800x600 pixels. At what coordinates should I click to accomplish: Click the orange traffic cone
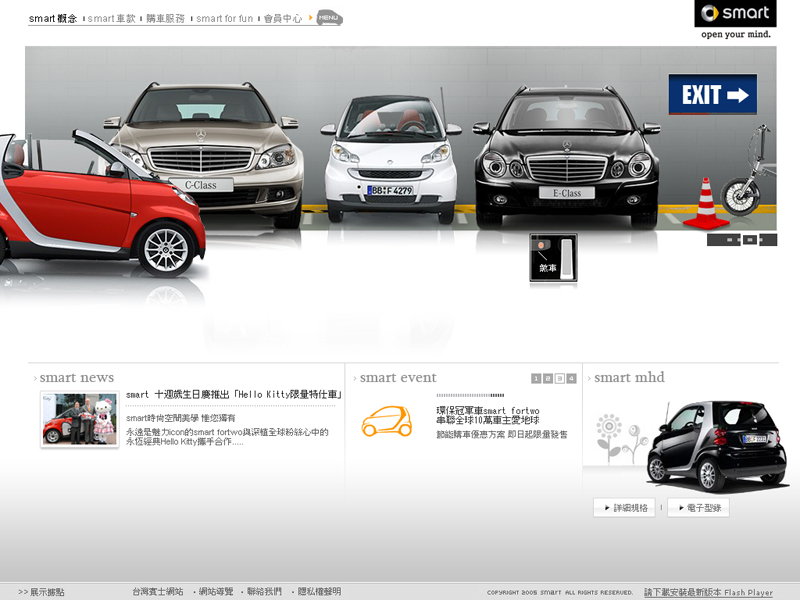(706, 204)
